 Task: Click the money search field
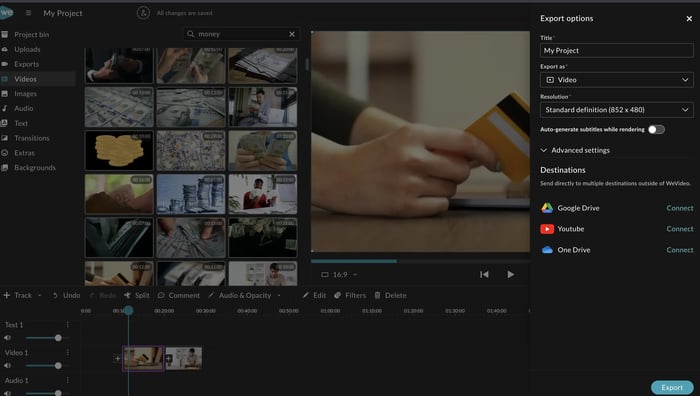(241, 34)
